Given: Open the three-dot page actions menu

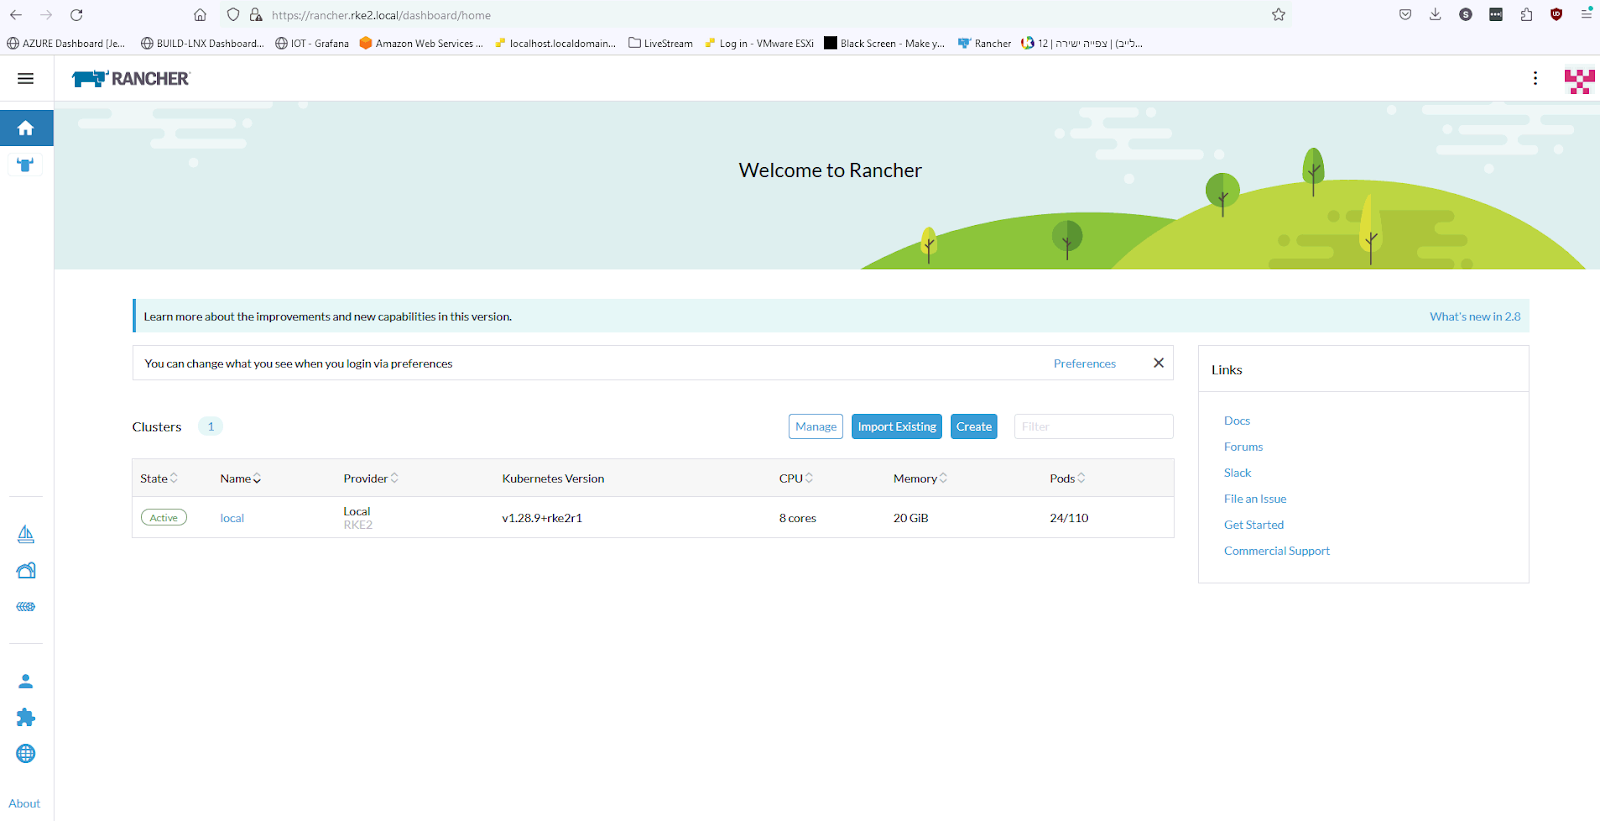Looking at the screenshot, I should [x=1535, y=78].
